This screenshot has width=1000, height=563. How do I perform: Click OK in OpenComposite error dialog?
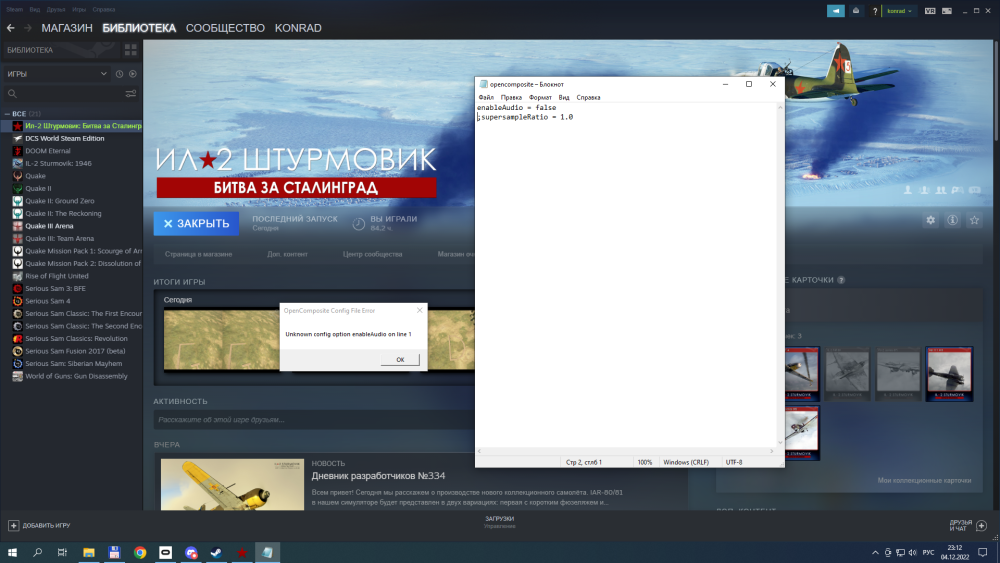tap(400, 360)
